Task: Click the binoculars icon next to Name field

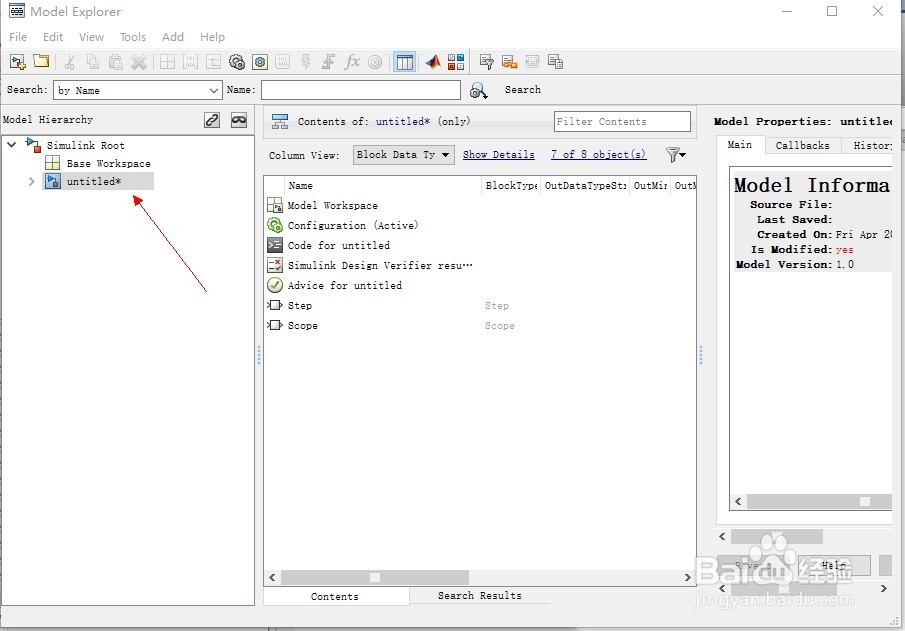Action: (478, 90)
